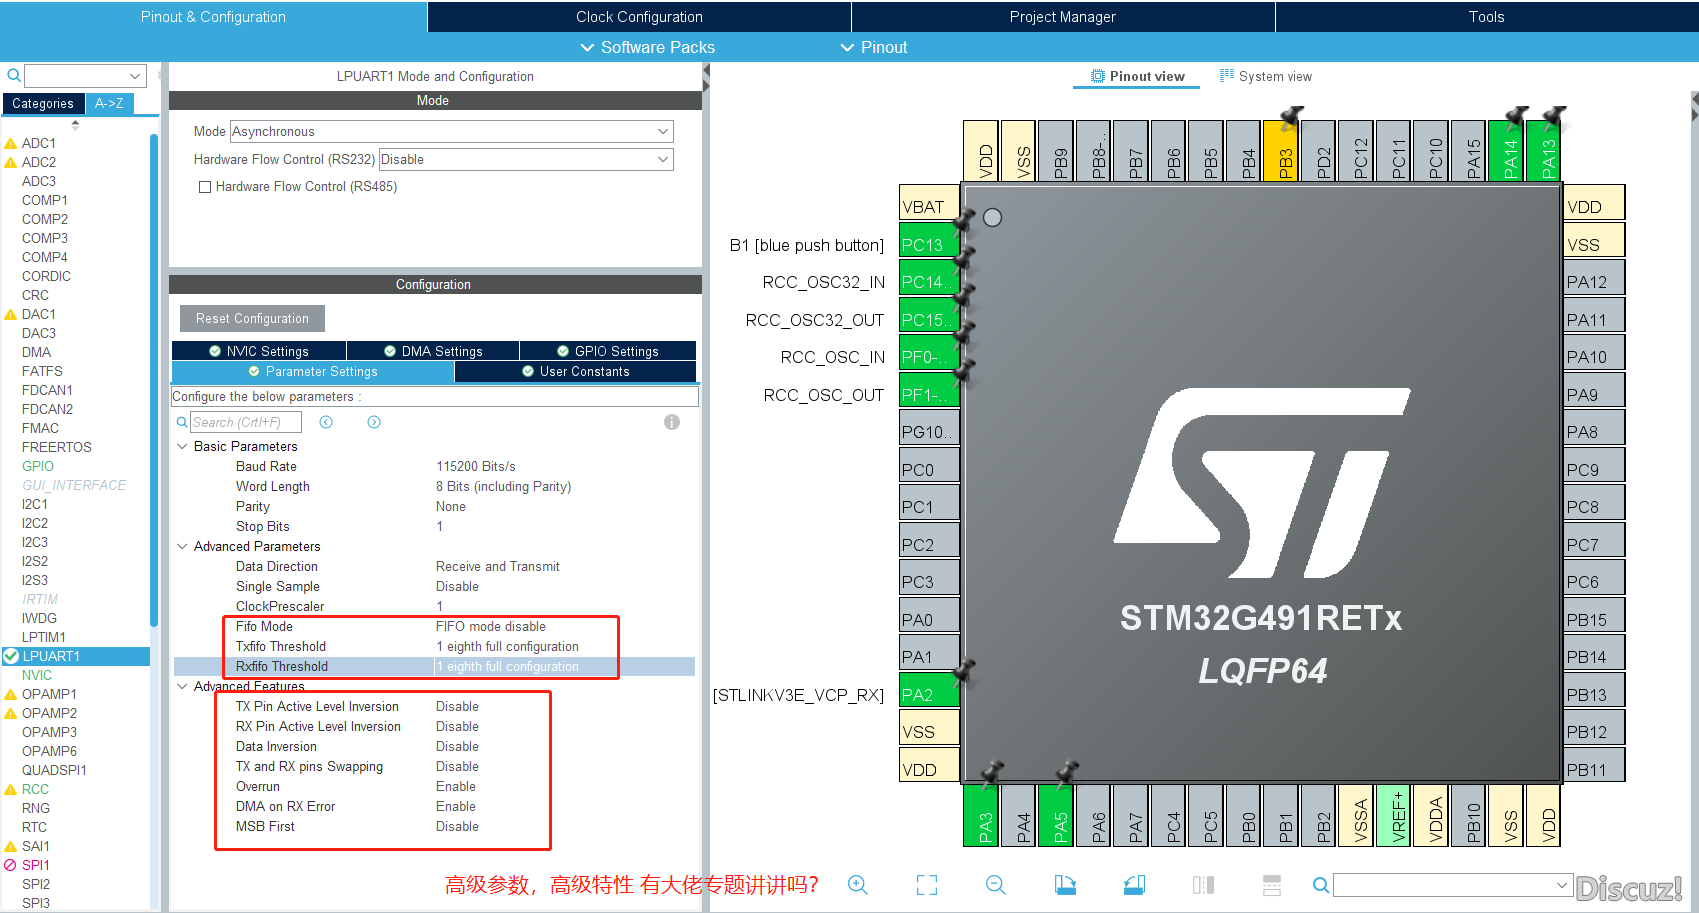Collapse the Basic Parameters section

pos(182,446)
